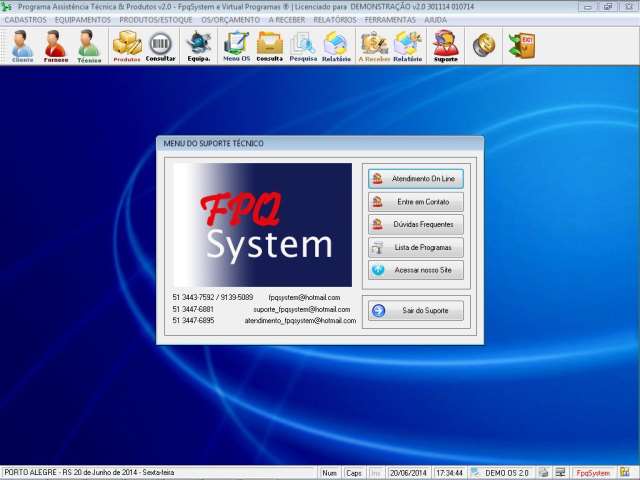This screenshot has height=480, width=640.
Task: Select the Num indicator in status bar
Action: point(329,473)
